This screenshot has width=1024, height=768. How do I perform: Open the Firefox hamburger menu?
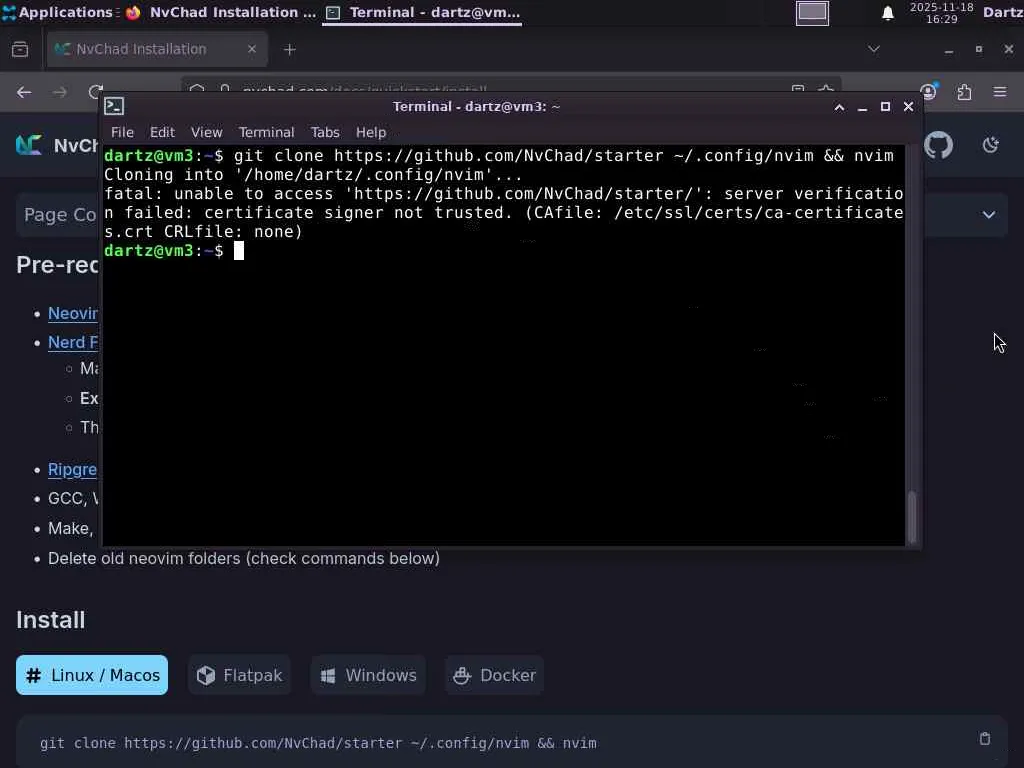point(1000,93)
